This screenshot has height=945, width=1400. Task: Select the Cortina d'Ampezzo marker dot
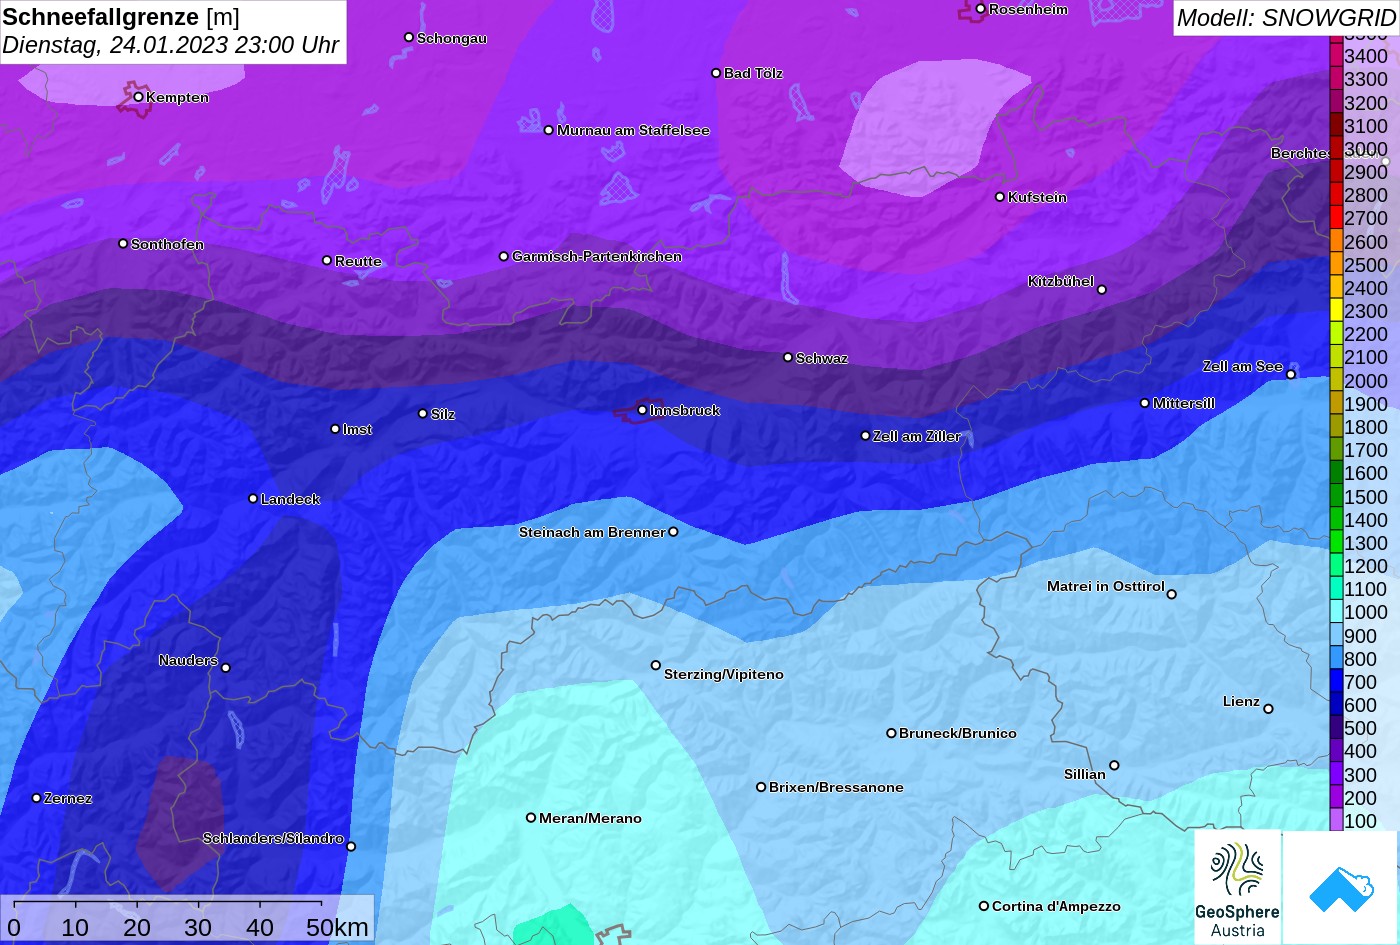(984, 906)
